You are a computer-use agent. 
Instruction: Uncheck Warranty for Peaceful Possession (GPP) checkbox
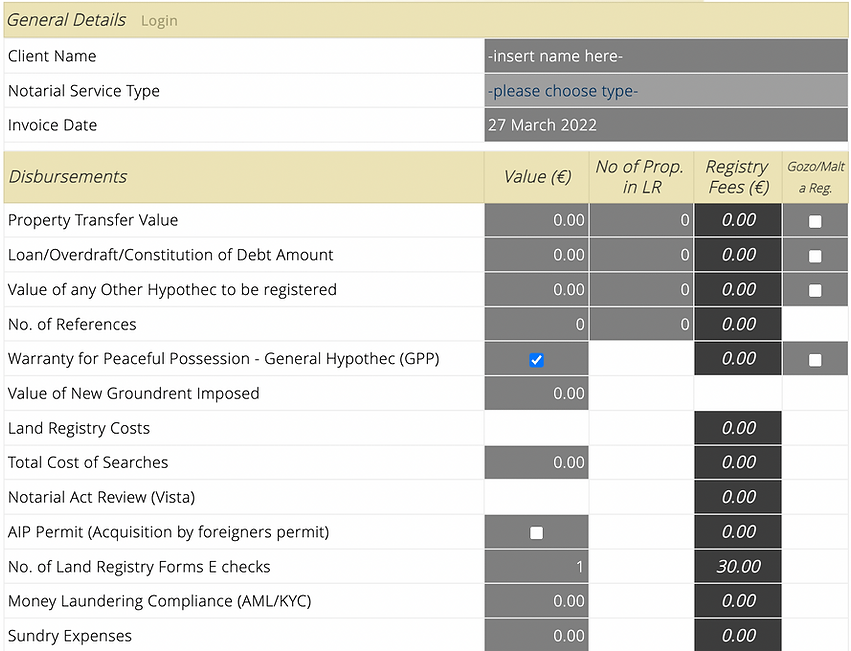coord(536,360)
